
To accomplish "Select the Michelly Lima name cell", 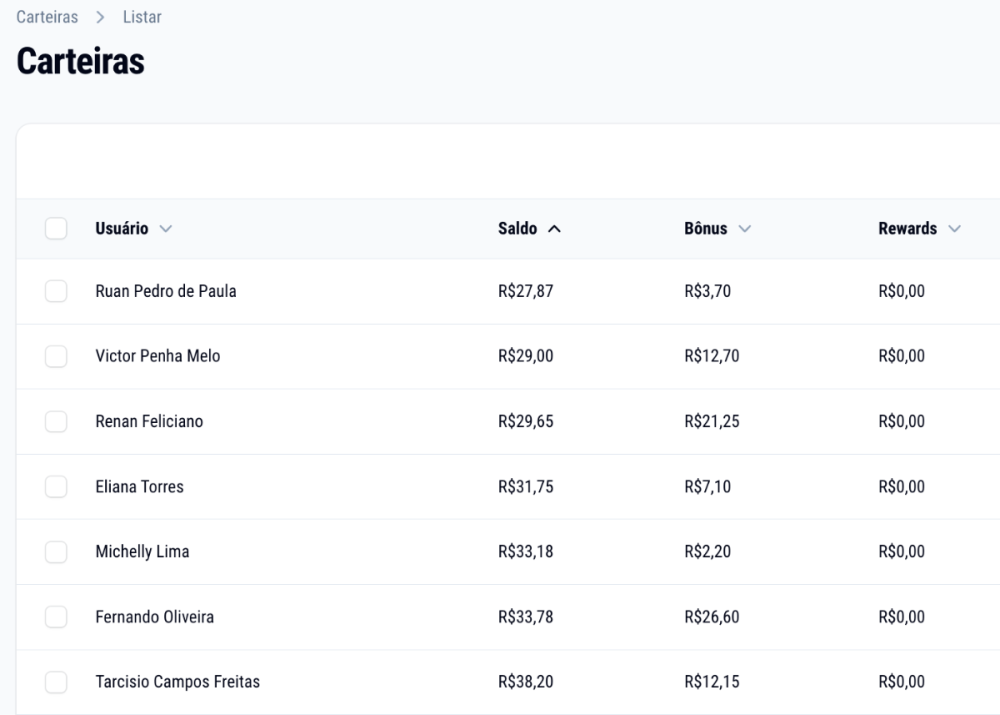I will [142, 552].
